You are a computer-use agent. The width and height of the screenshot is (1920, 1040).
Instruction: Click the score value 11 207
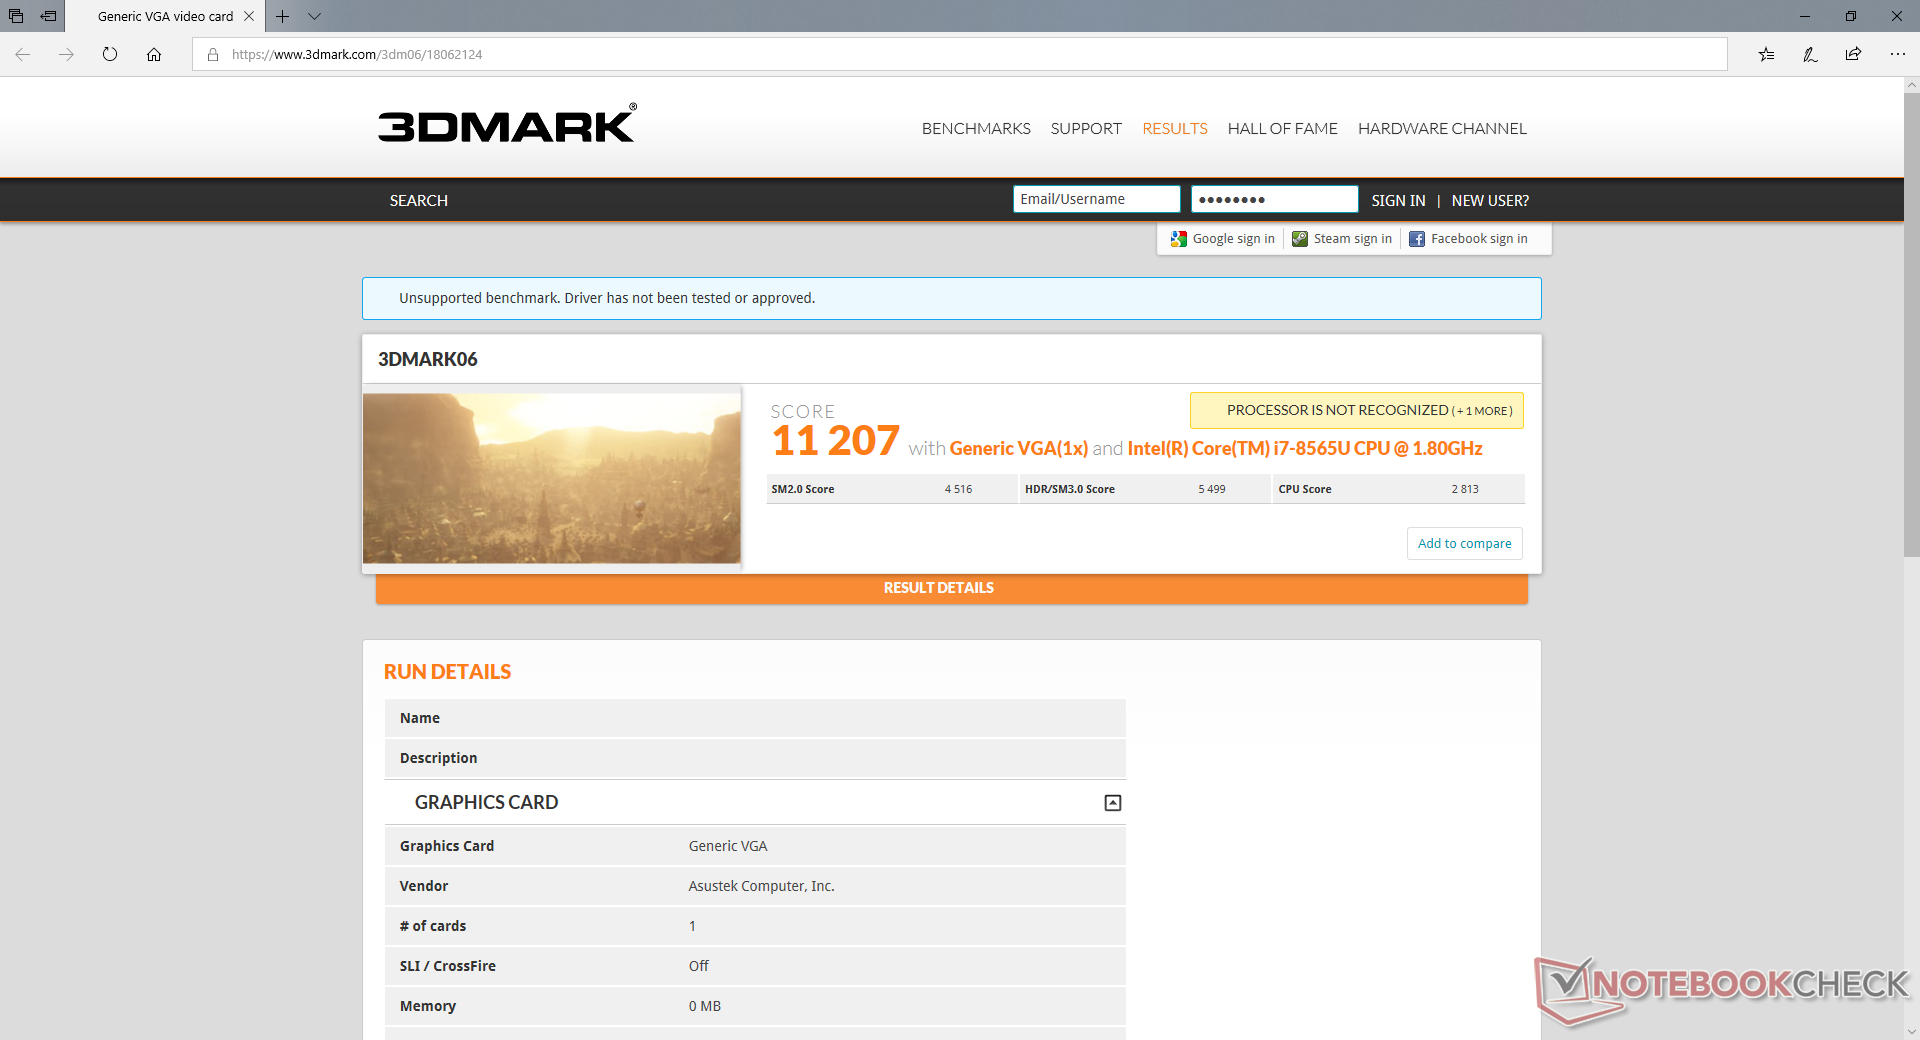point(835,441)
